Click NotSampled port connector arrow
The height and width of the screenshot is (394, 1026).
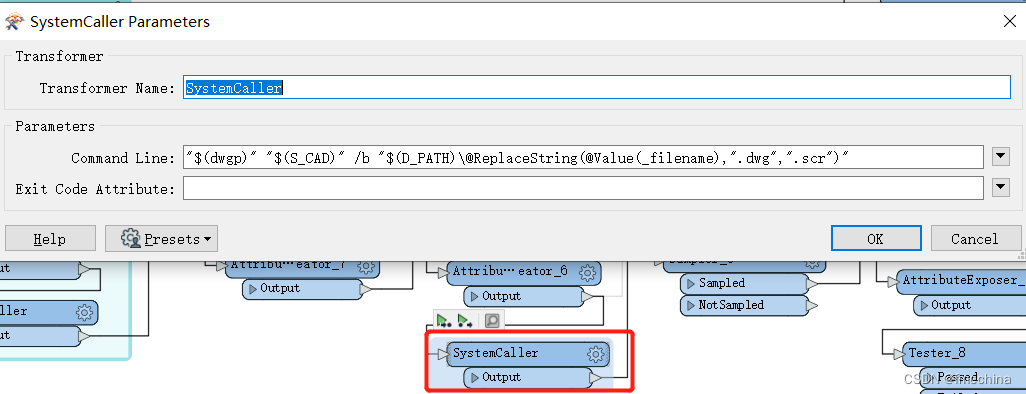pyautogui.click(x=812, y=306)
